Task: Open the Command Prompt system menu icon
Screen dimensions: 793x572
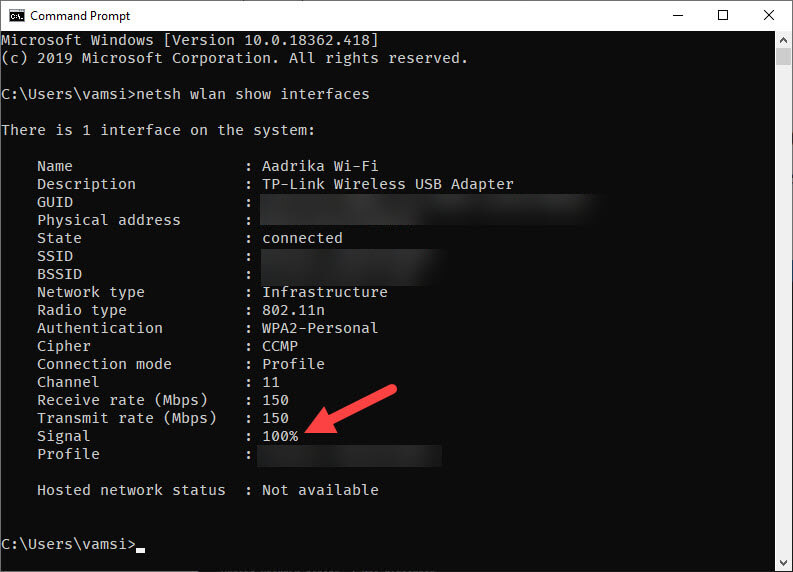Action: (x=17, y=16)
